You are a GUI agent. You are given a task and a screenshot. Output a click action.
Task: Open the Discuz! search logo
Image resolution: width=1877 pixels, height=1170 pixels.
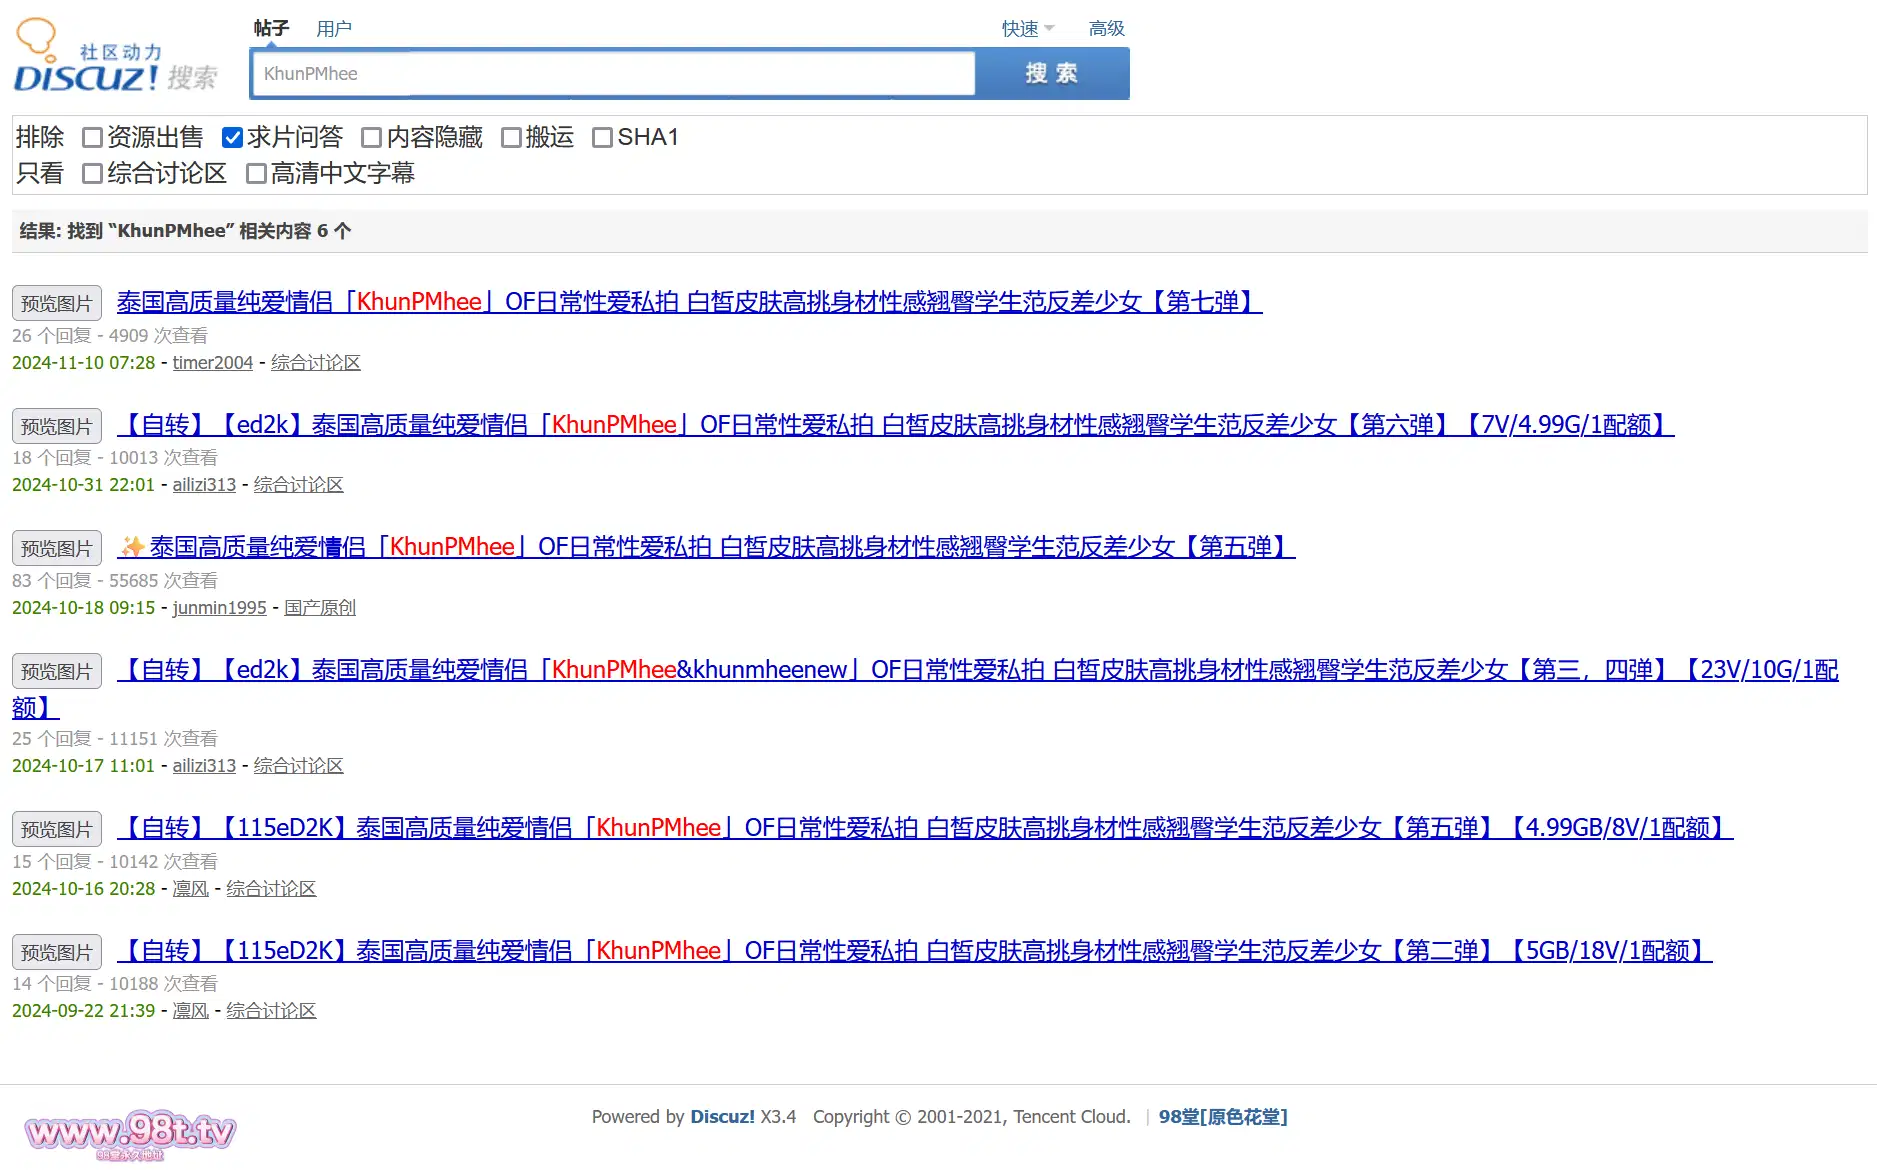click(115, 57)
